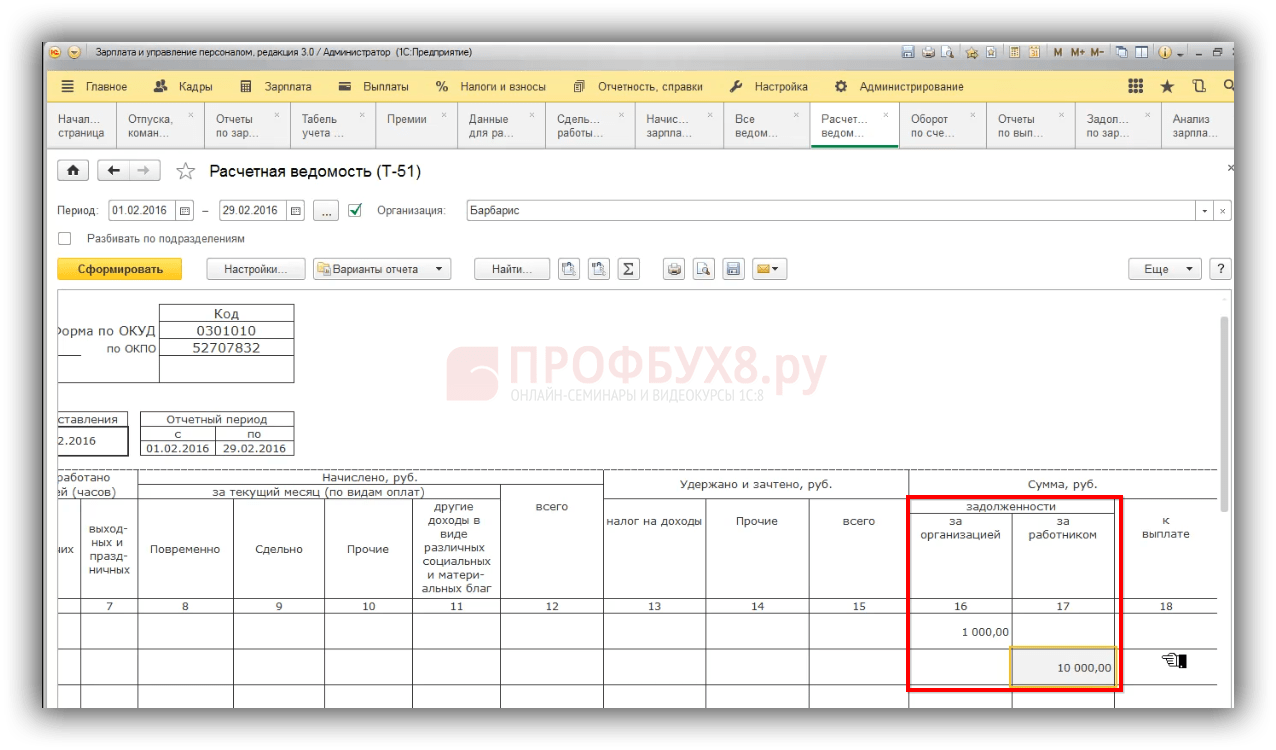Open report print preview toolbar icon
This screenshot has height=750, width=1276.
click(x=704, y=269)
